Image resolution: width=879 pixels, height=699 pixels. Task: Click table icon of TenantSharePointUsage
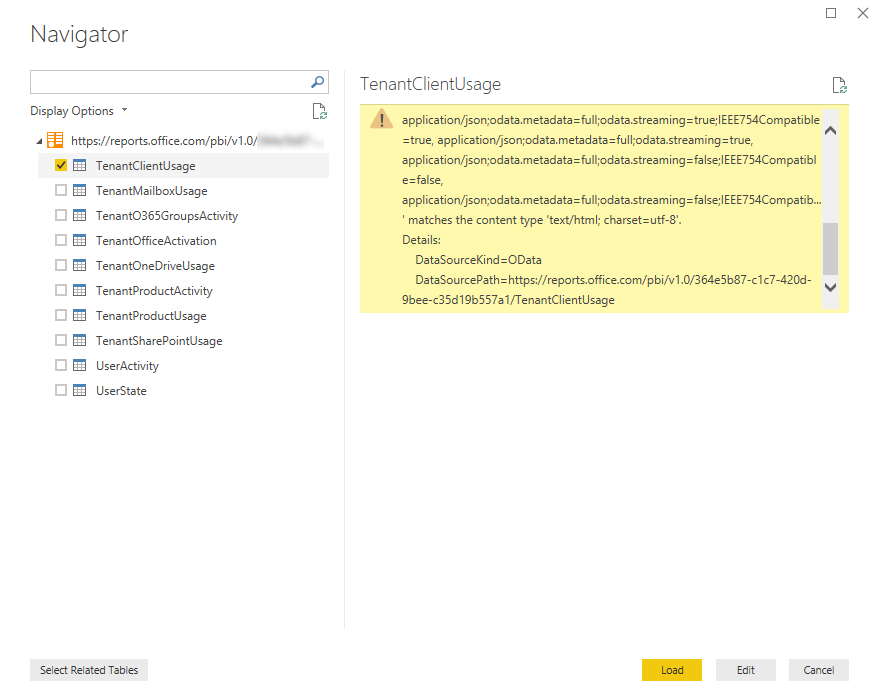pos(80,340)
